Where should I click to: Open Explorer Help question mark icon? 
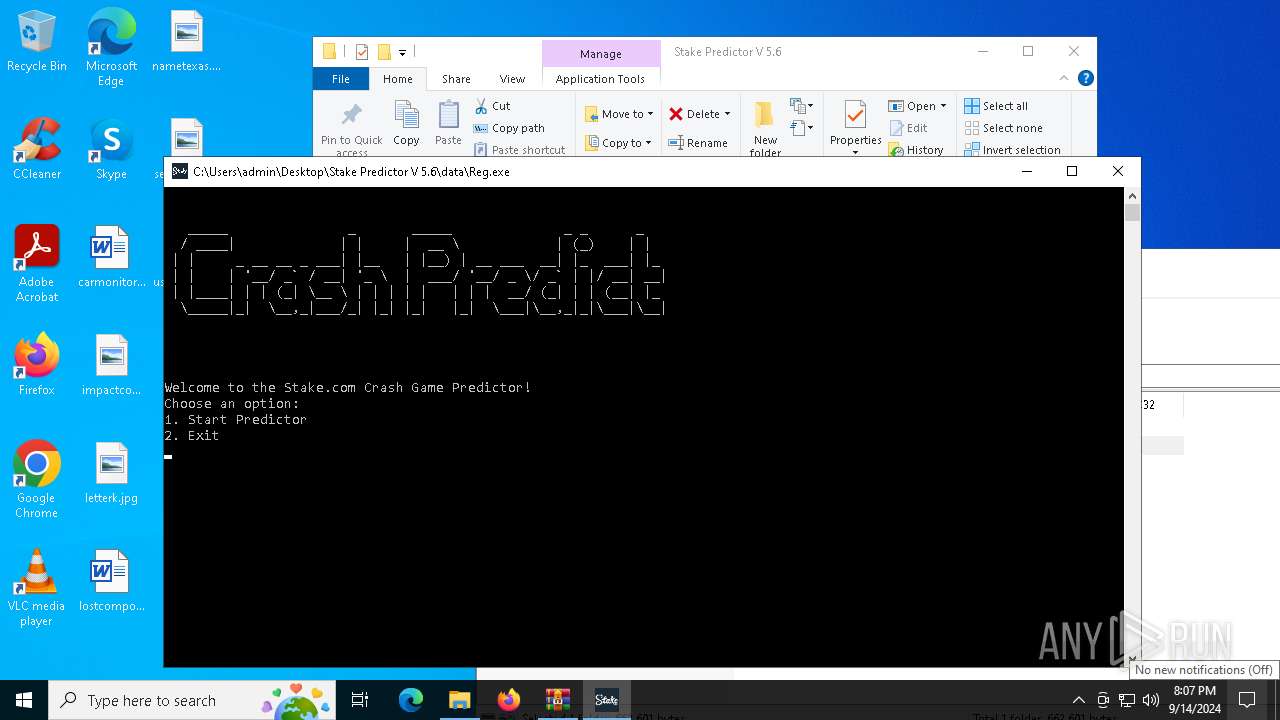click(x=1086, y=78)
